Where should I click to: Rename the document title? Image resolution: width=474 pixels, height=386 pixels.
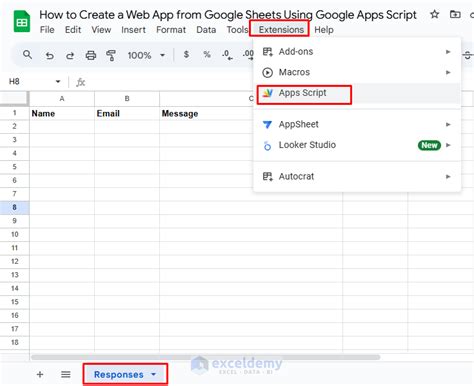[x=228, y=15]
